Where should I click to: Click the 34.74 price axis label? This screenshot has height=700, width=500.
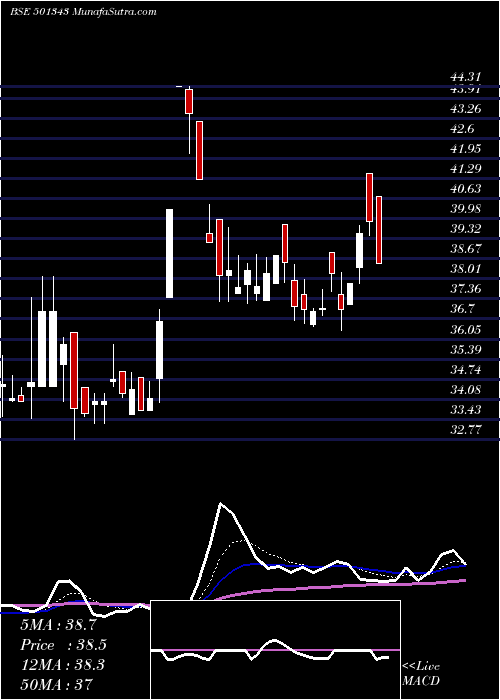(x=466, y=370)
